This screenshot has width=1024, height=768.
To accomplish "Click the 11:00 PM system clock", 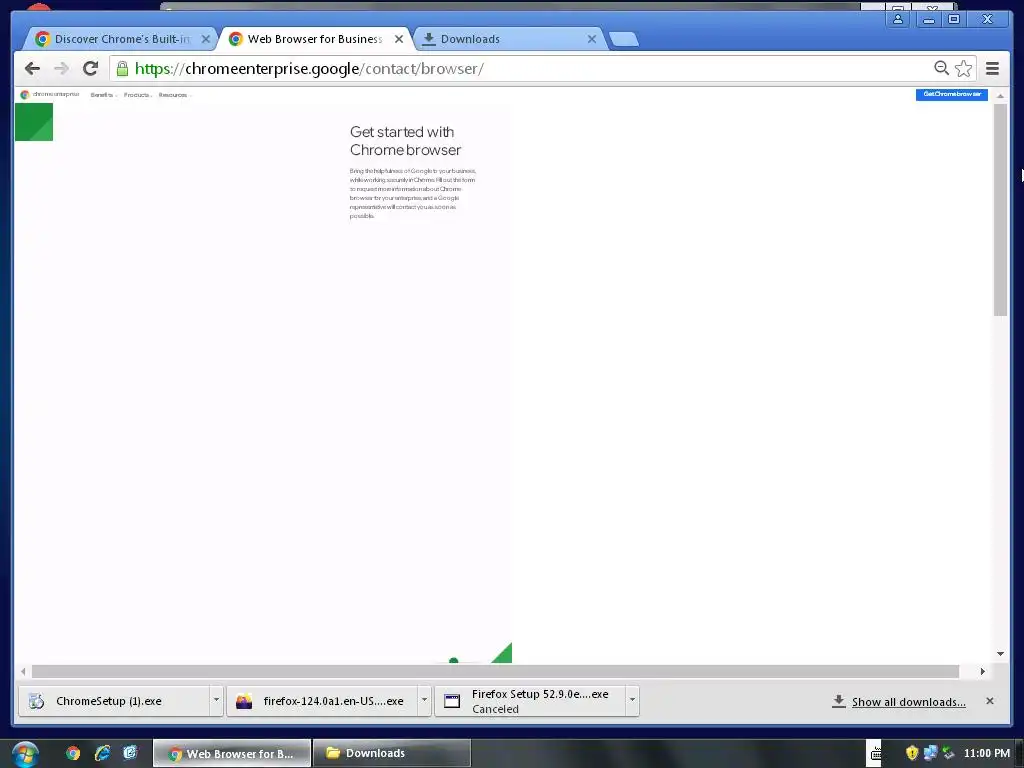I will pos(986,753).
